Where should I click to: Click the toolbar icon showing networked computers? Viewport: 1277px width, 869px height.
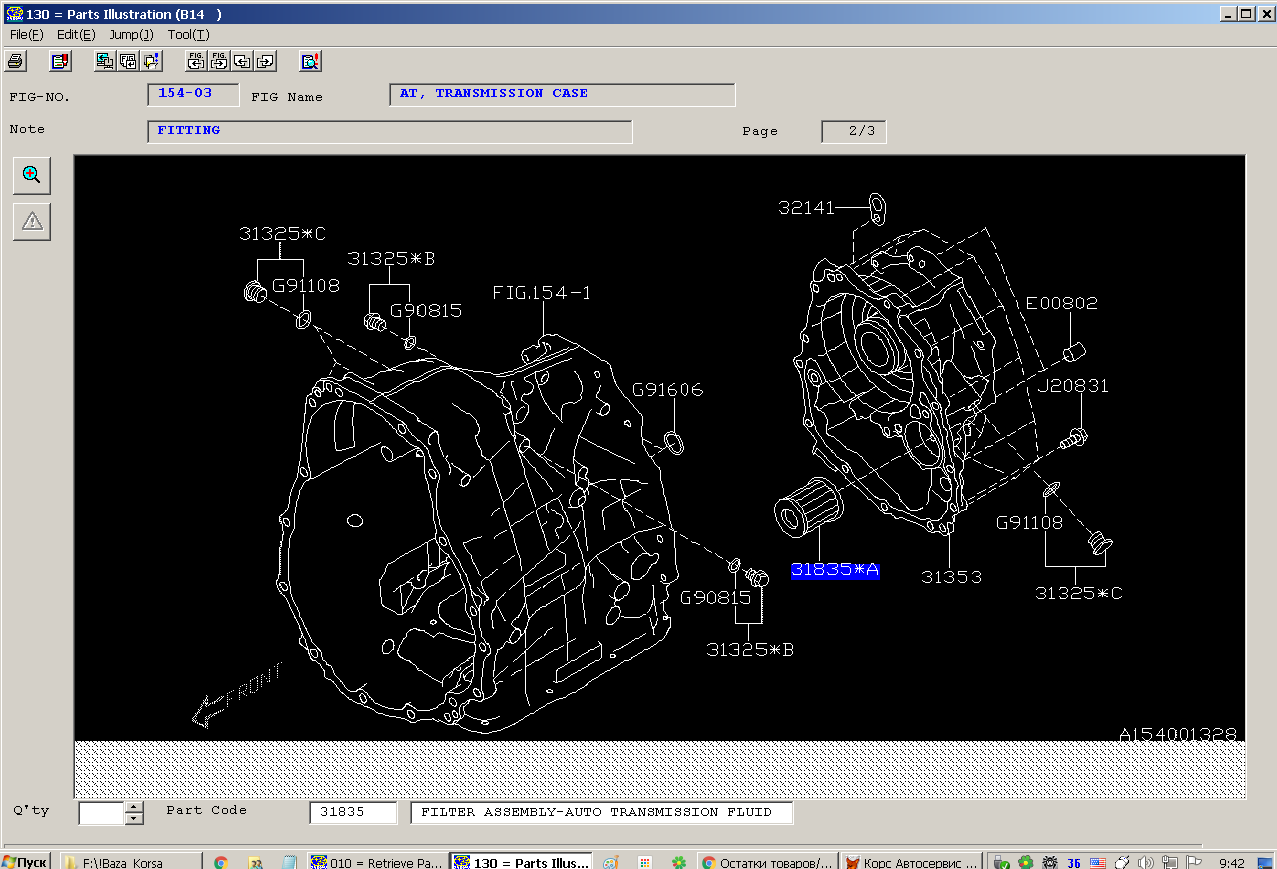coord(104,61)
